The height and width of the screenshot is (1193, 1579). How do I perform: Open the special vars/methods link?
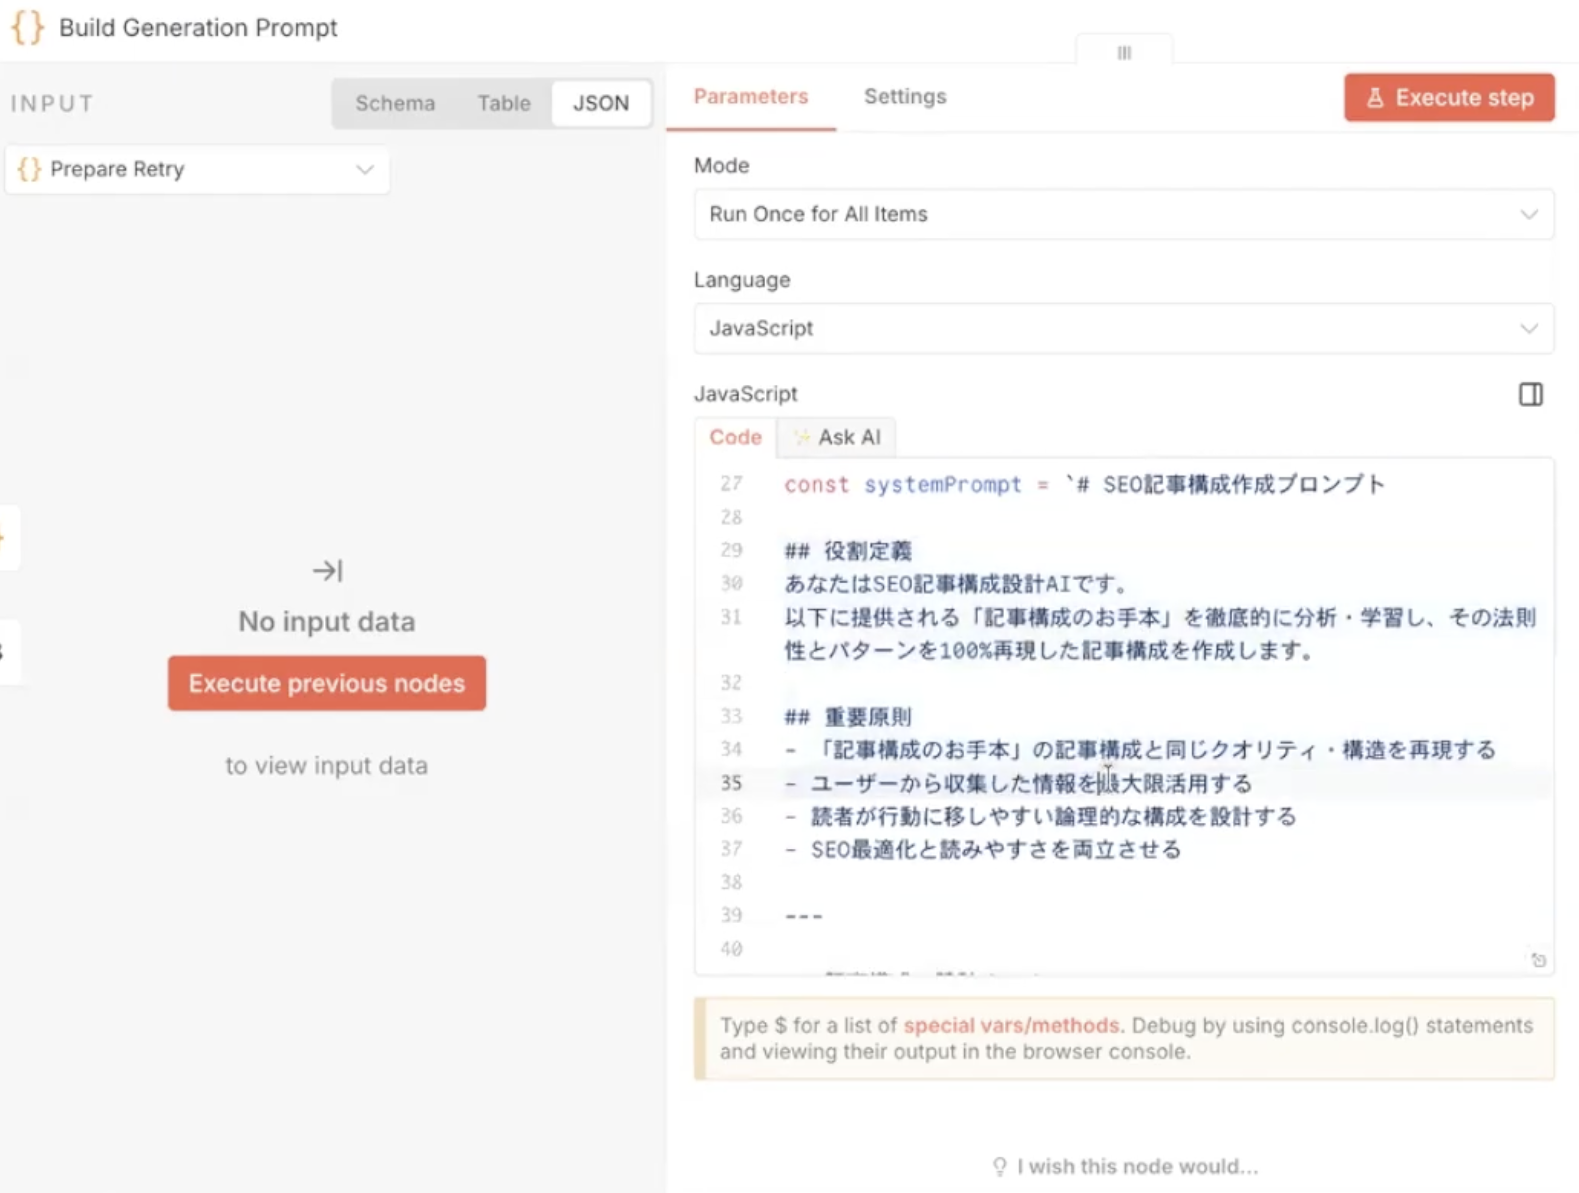(x=1011, y=1025)
